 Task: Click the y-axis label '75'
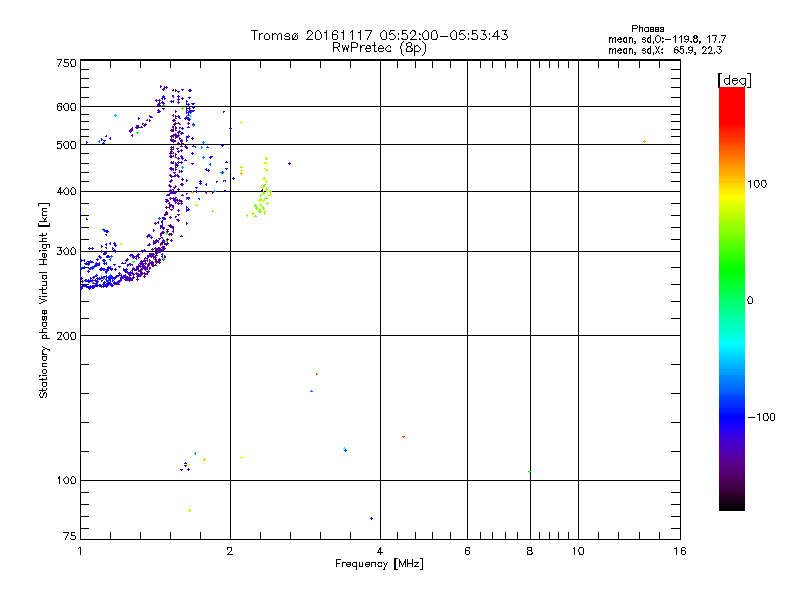pyautogui.click(x=70, y=536)
